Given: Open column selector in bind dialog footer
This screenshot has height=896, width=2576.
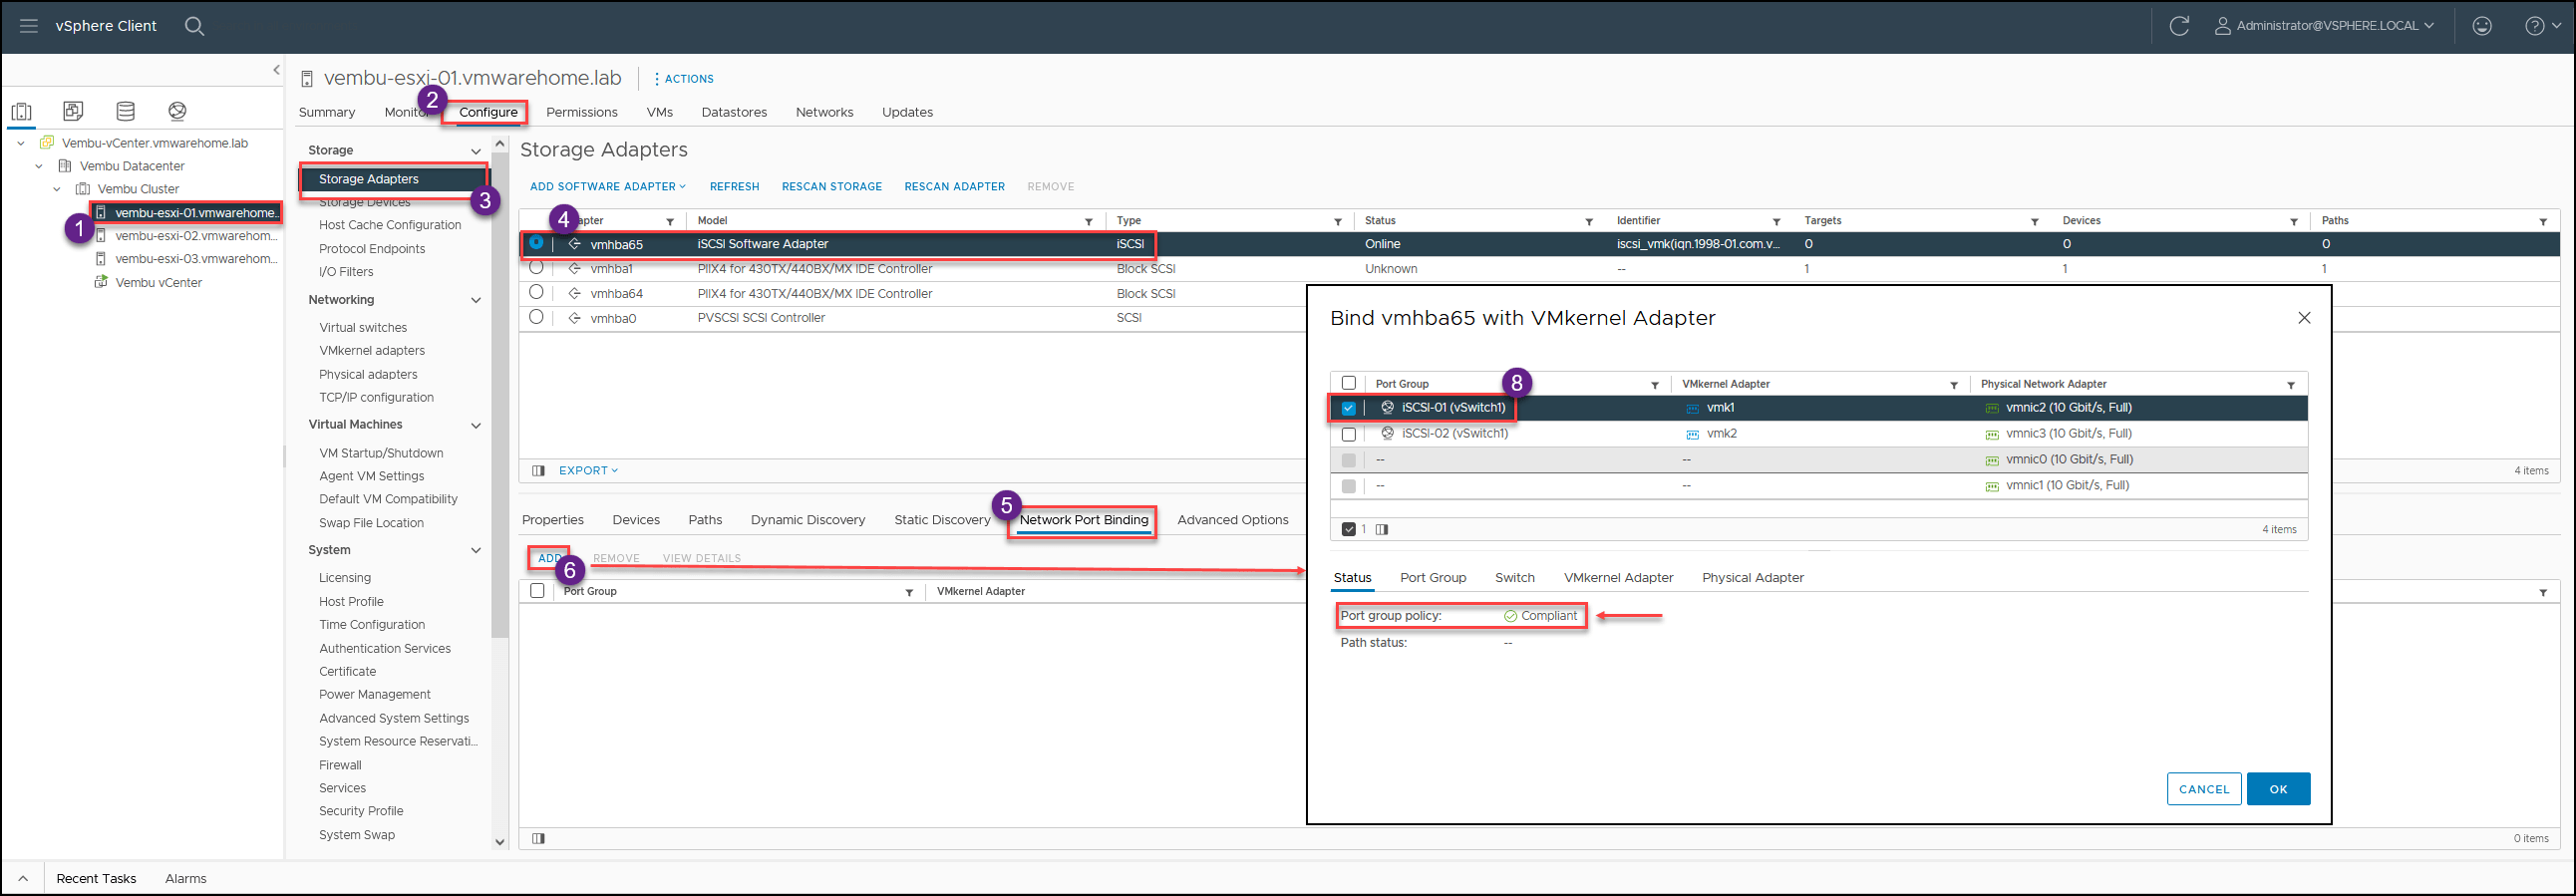Looking at the screenshot, I should coord(1382,529).
